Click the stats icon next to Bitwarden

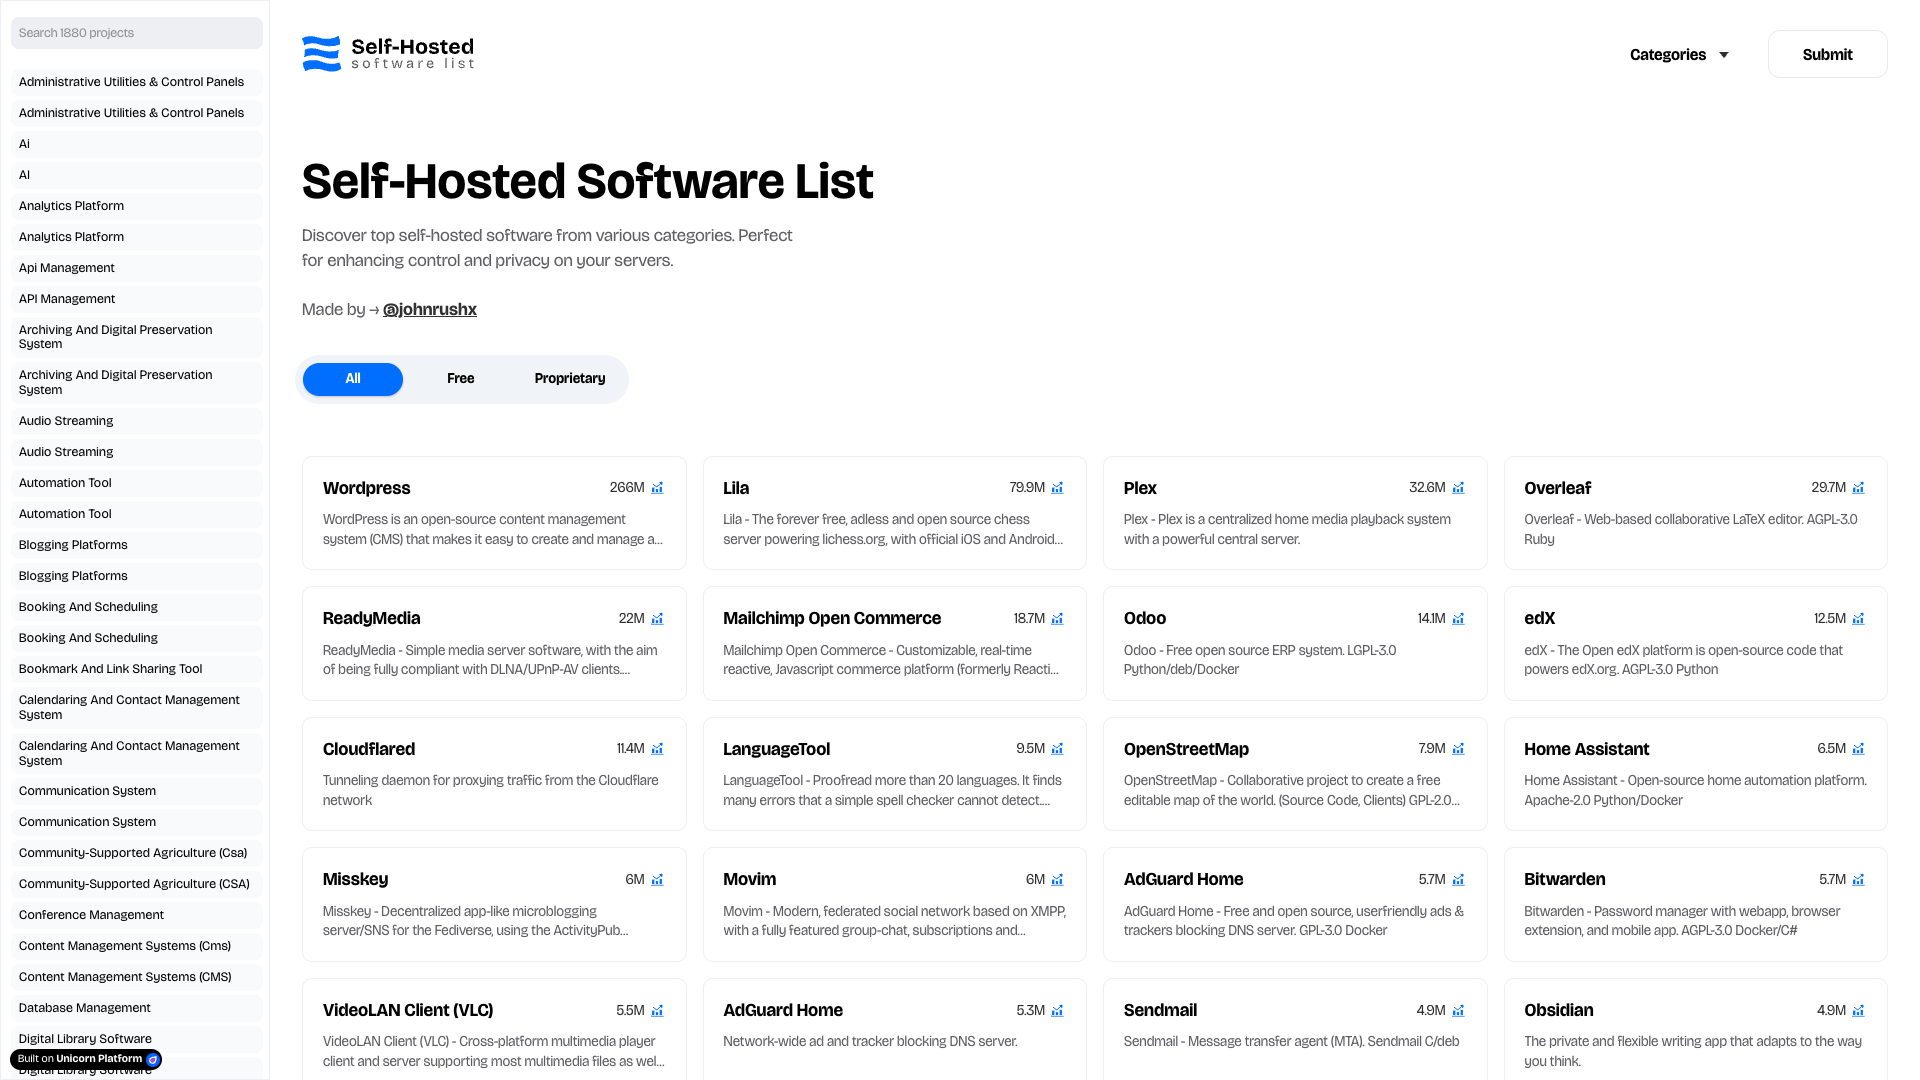coord(1858,879)
